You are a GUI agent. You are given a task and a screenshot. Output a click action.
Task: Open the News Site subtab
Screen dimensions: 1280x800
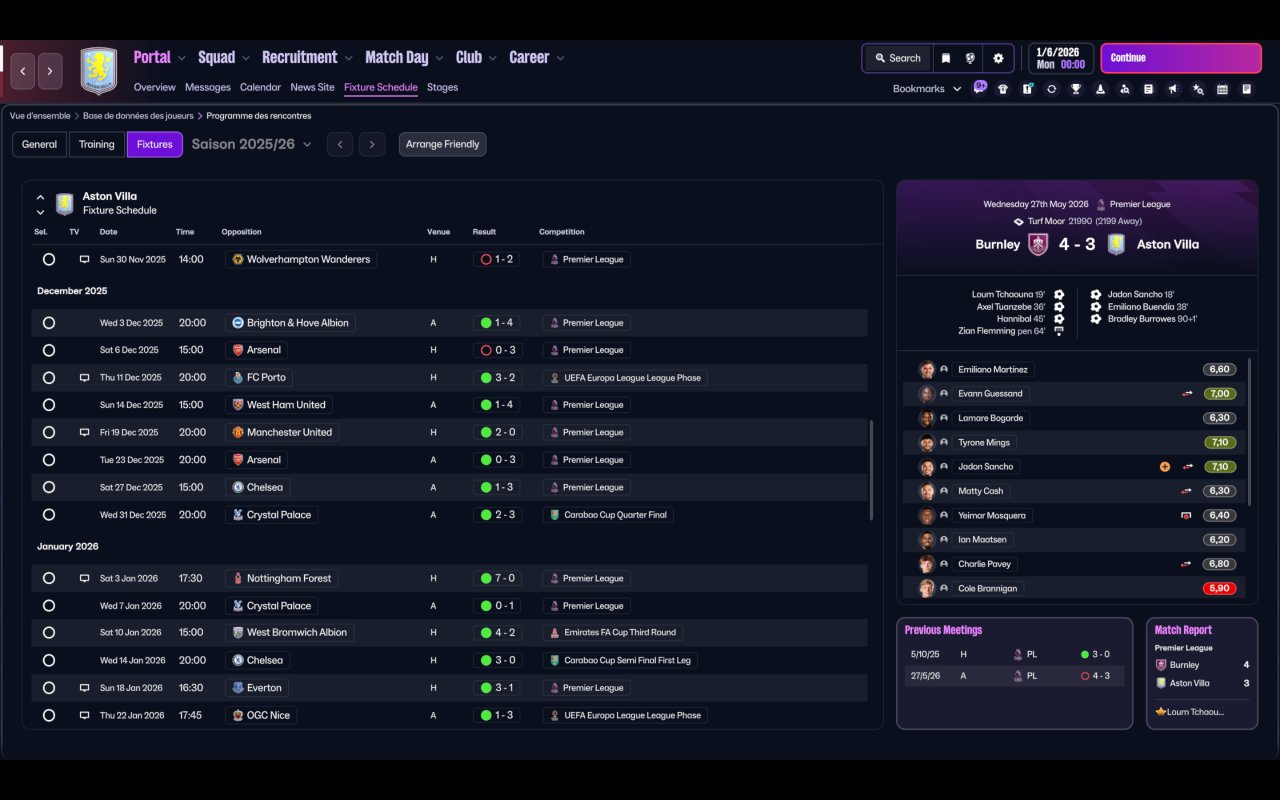coord(312,87)
